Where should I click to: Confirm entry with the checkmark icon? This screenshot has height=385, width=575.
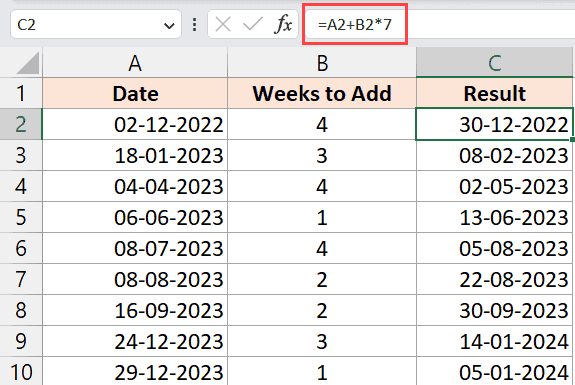point(253,25)
